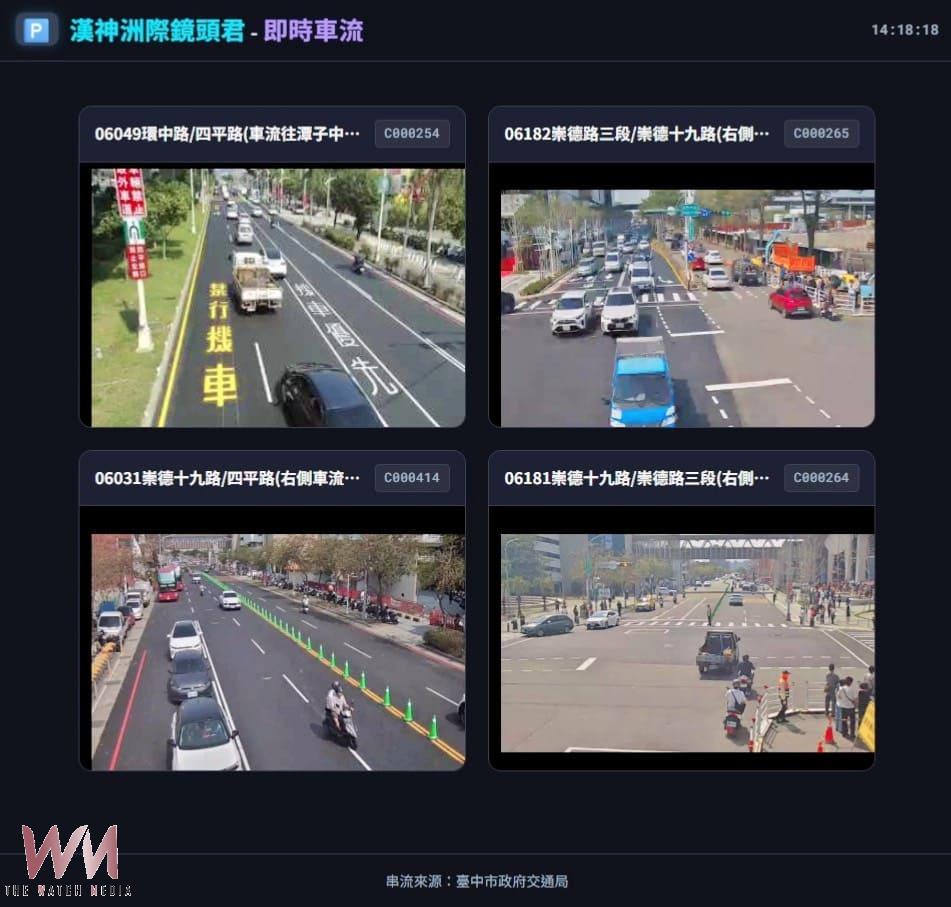
Task: Click the C000254 camera ID badge
Action: pyautogui.click(x=412, y=134)
